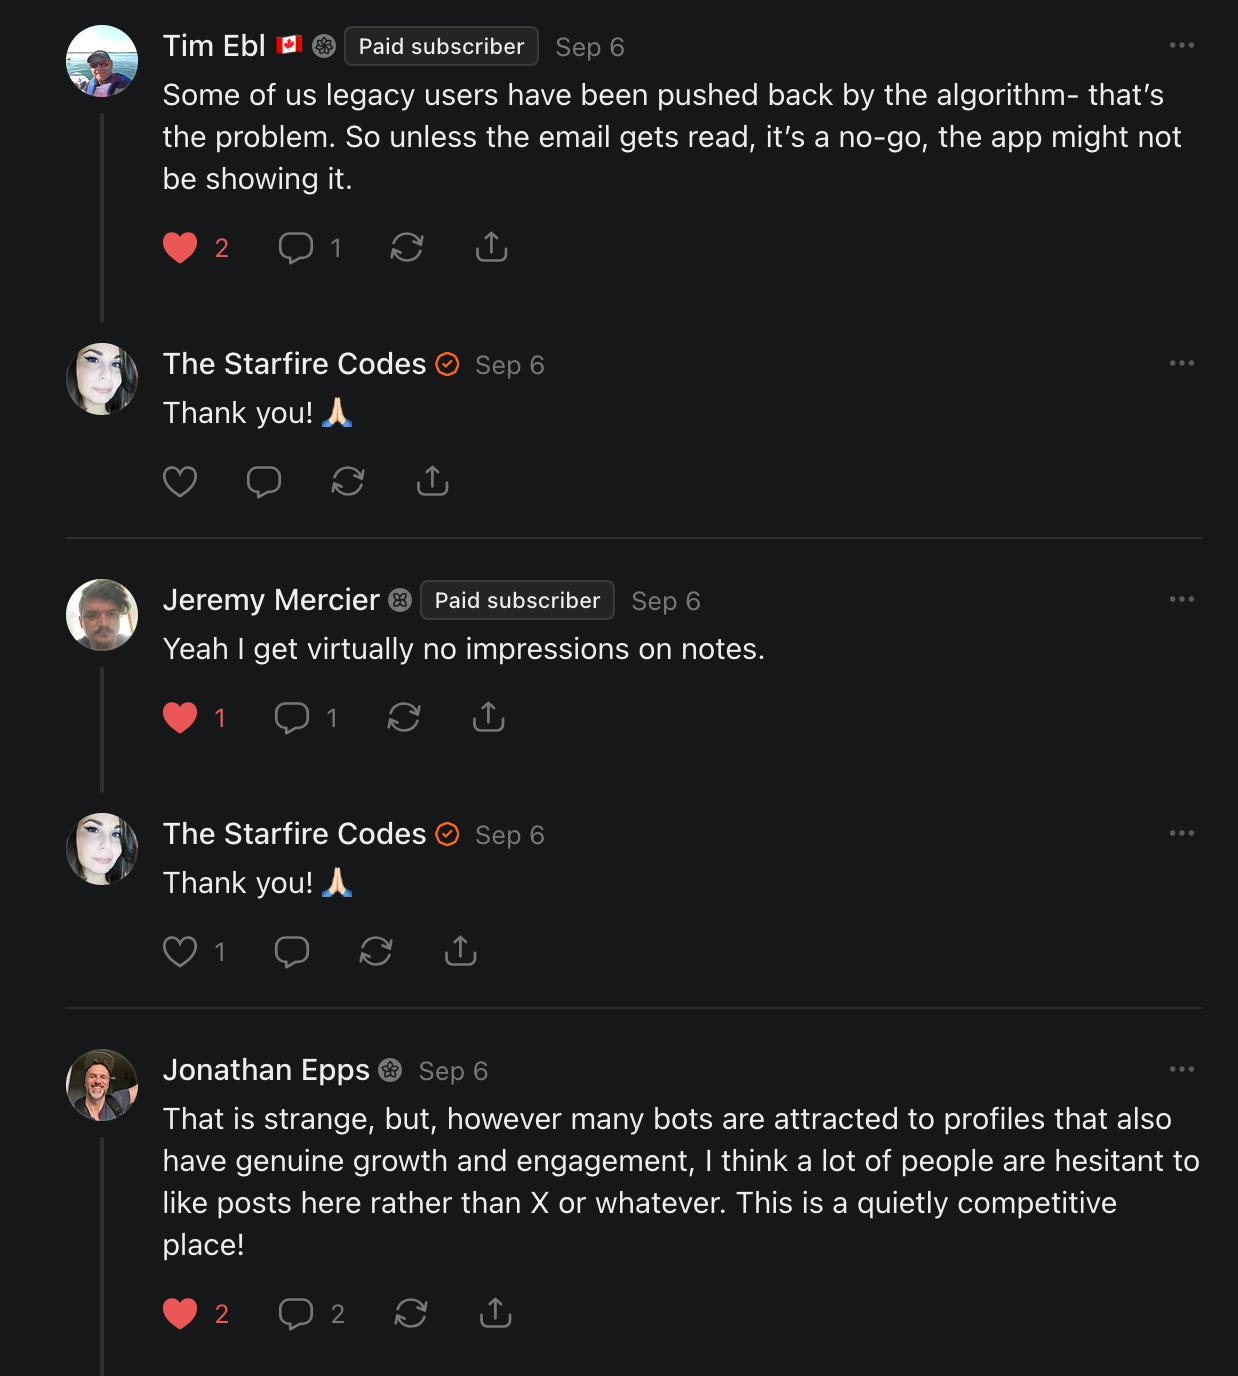Share Tim Ebl's comment
The height and width of the screenshot is (1376, 1238).
(491, 247)
